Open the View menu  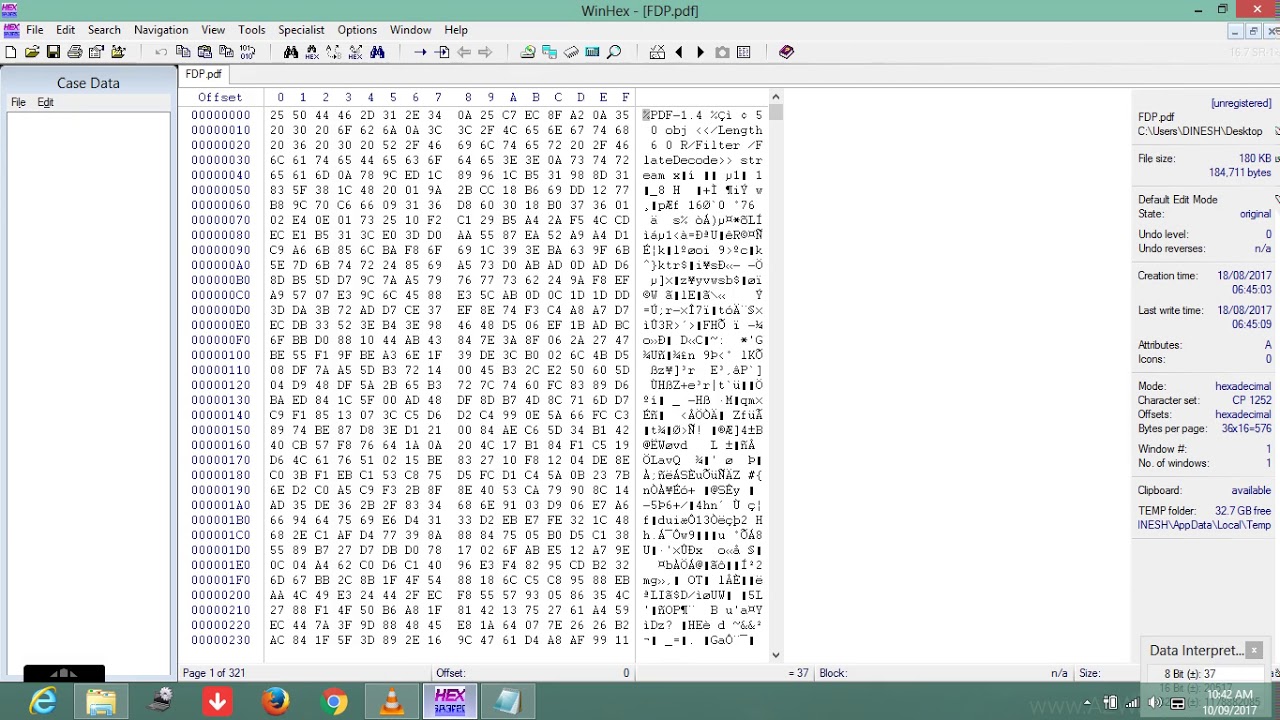coord(213,30)
